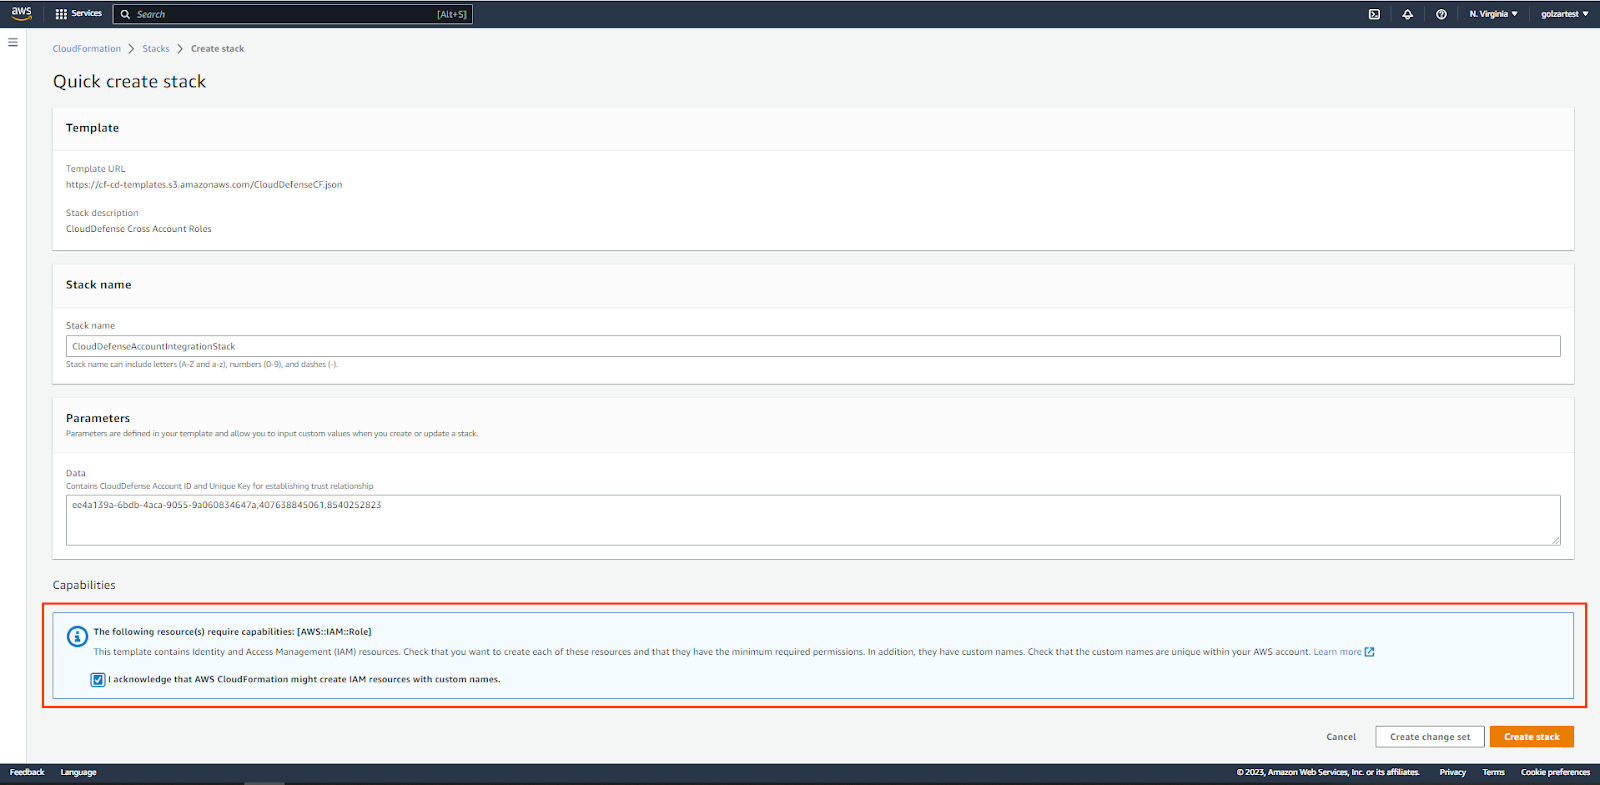The height and width of the screenshot is (785, 1600).
Task: Open the AWS console home logo
Action: tap(21, 13)
